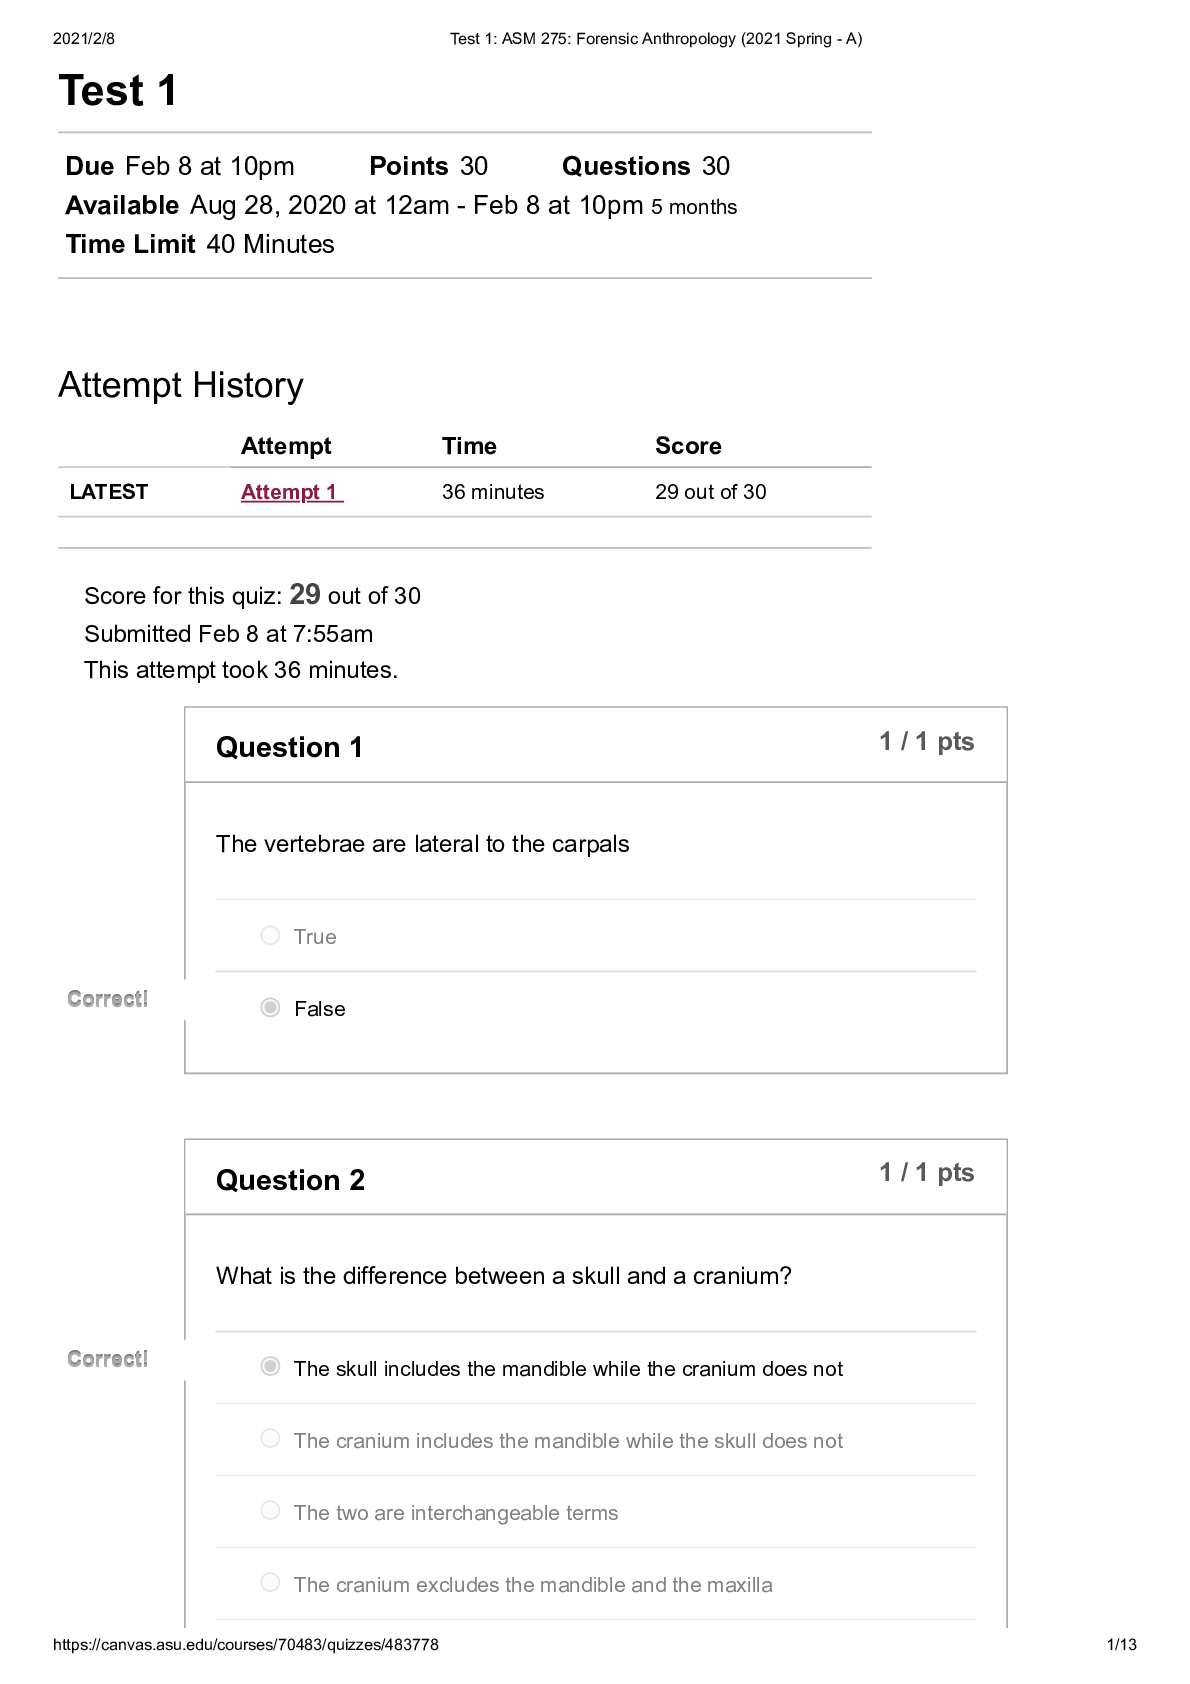Pick "The cranium excludes the mandible and the maxilla"
This screenshot has height=1684, width=1190.
(270, 1583)
